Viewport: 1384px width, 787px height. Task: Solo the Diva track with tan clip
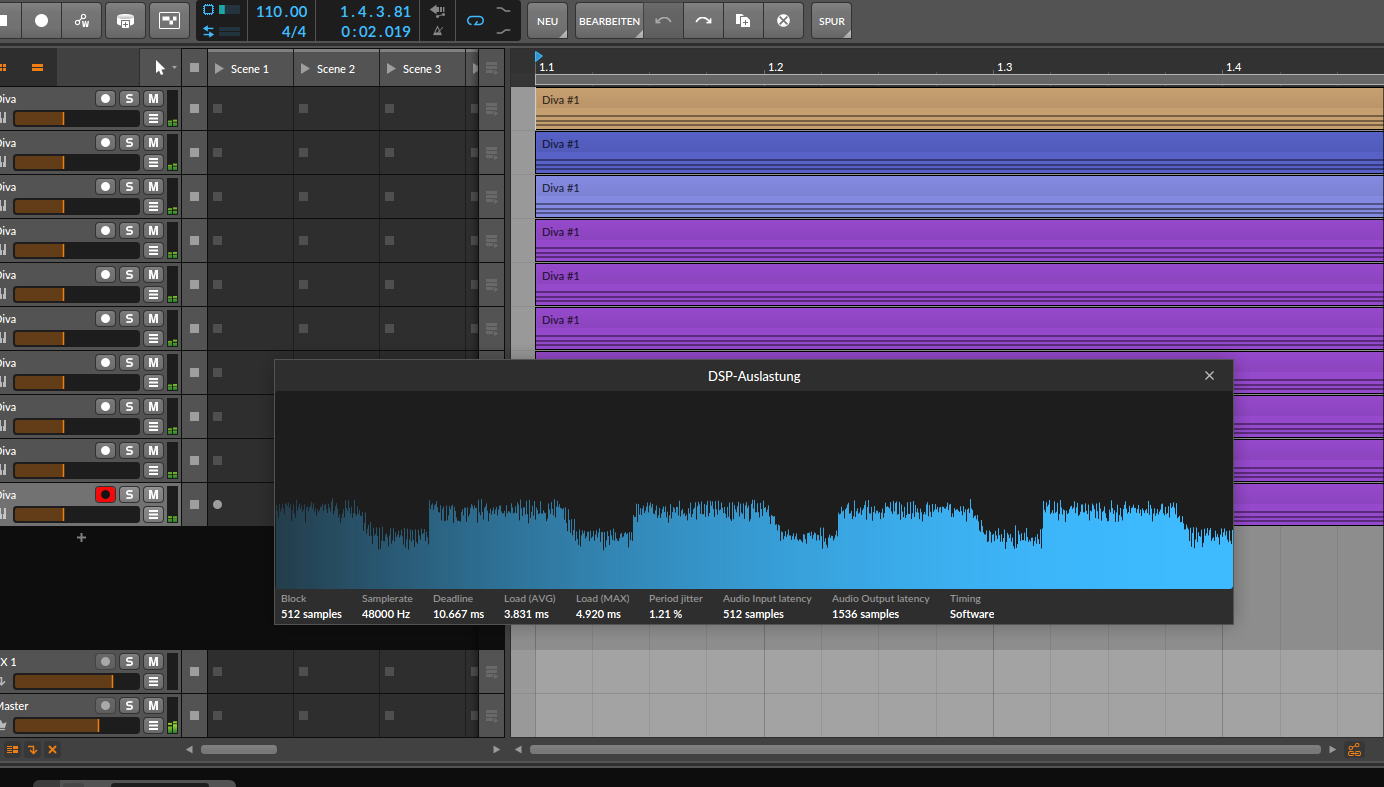(129, 98)
